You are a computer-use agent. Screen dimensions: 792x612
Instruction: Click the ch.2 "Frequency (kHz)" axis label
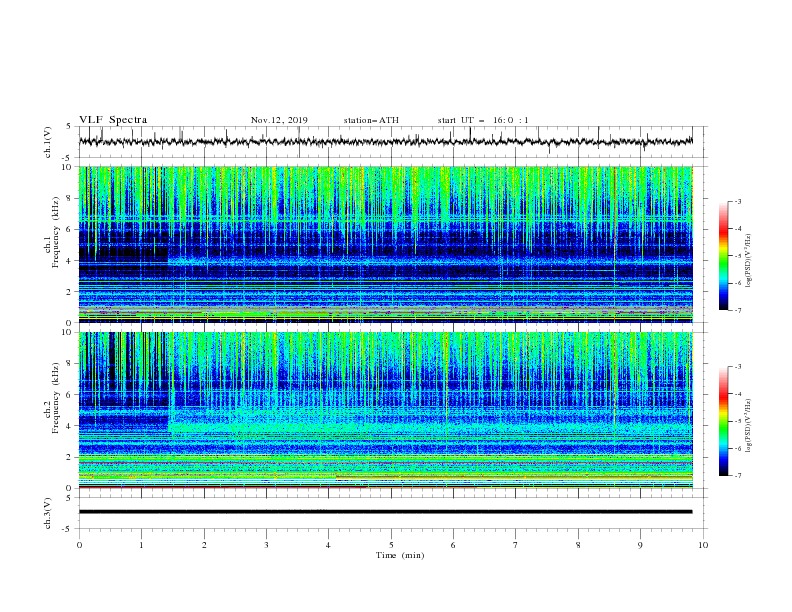click(x=56, y=397)
